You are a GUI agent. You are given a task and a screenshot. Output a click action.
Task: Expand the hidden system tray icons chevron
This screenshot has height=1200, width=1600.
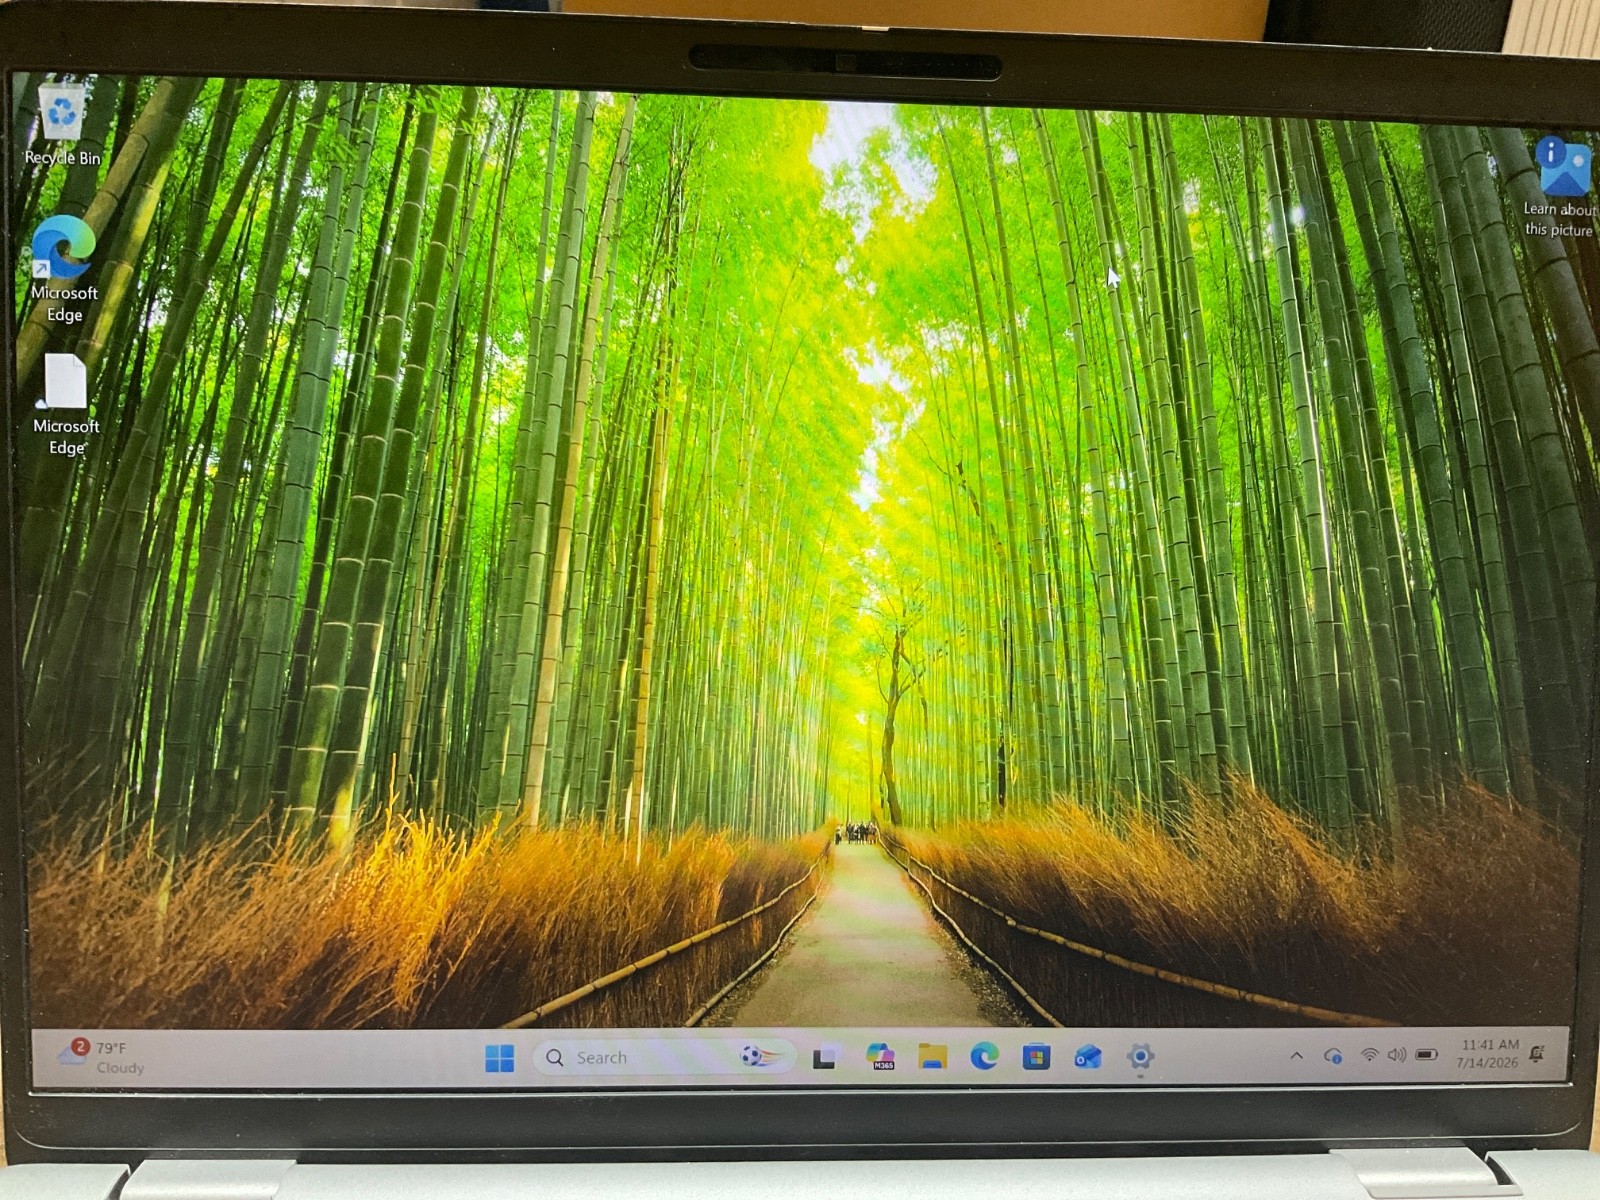point(1297,1056)
